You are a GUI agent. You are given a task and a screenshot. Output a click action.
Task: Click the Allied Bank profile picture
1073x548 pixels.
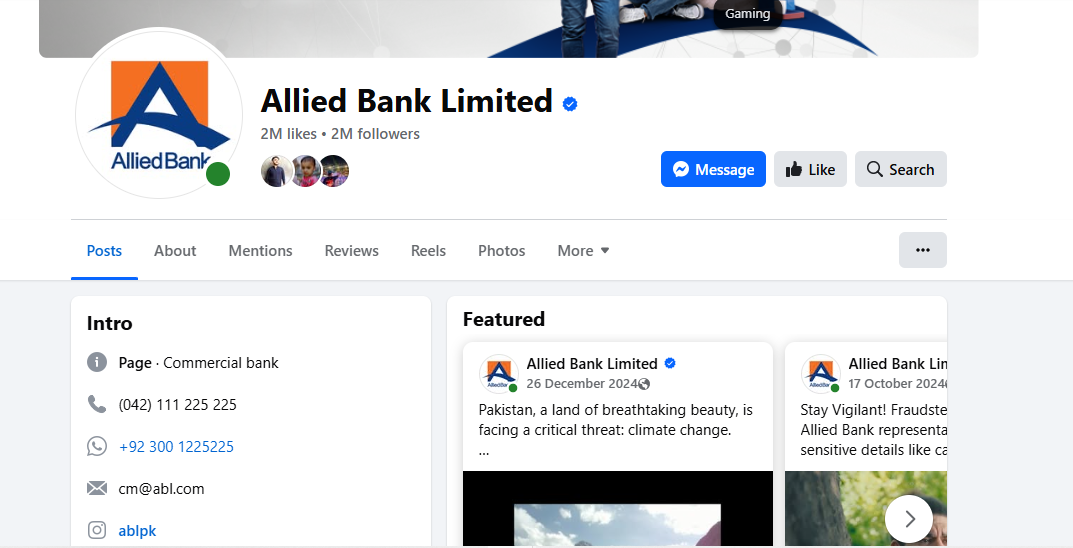pyautogui.click(x=158, y=115)
